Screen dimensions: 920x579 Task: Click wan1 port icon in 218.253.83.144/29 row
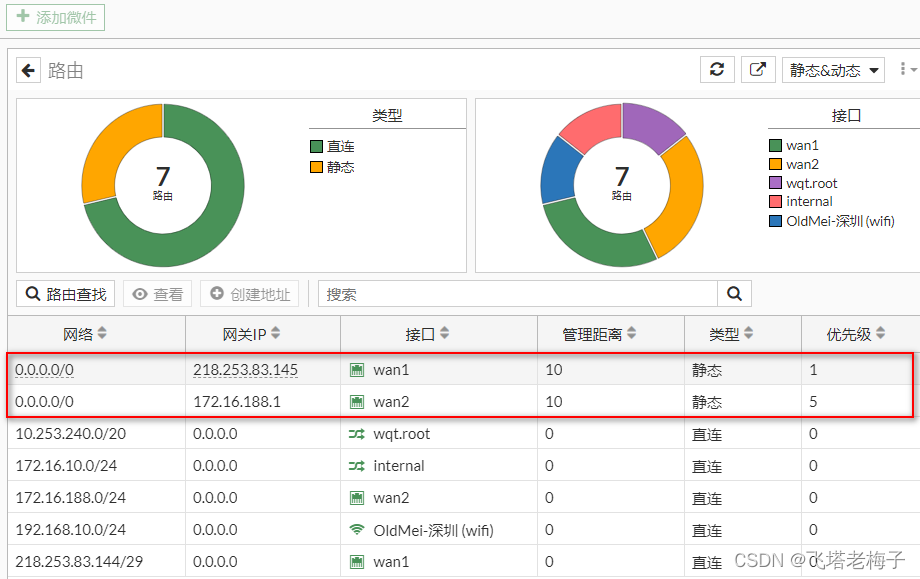coord(357,562)
